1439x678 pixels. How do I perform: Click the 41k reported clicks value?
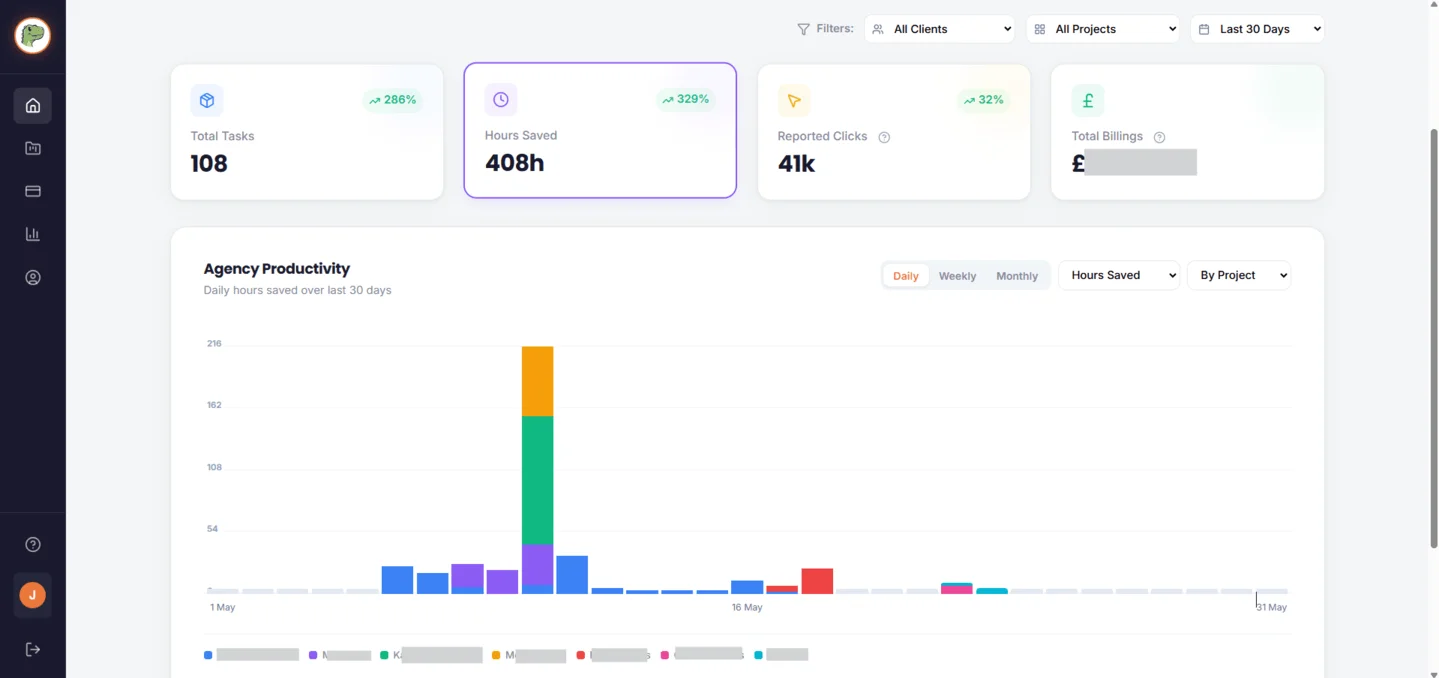click(x=796, y=163)
